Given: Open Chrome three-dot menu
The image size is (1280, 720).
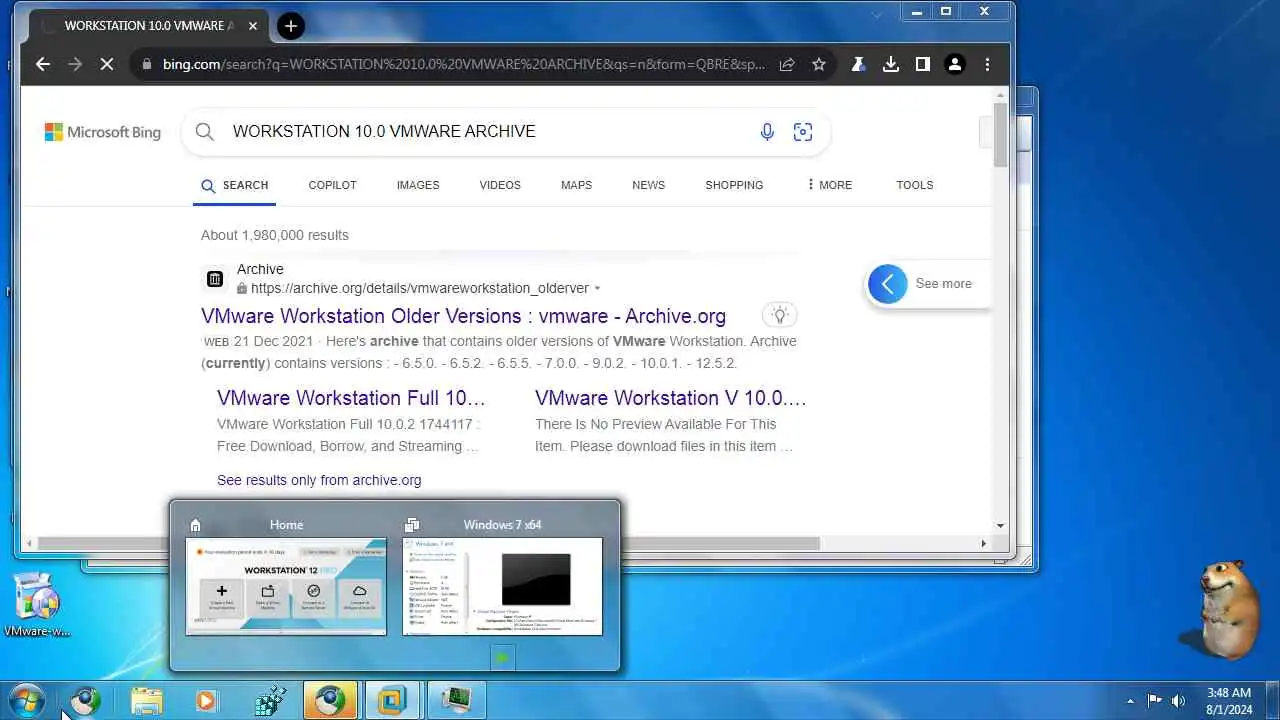Looking at the screenshot, I should point(987,64).
